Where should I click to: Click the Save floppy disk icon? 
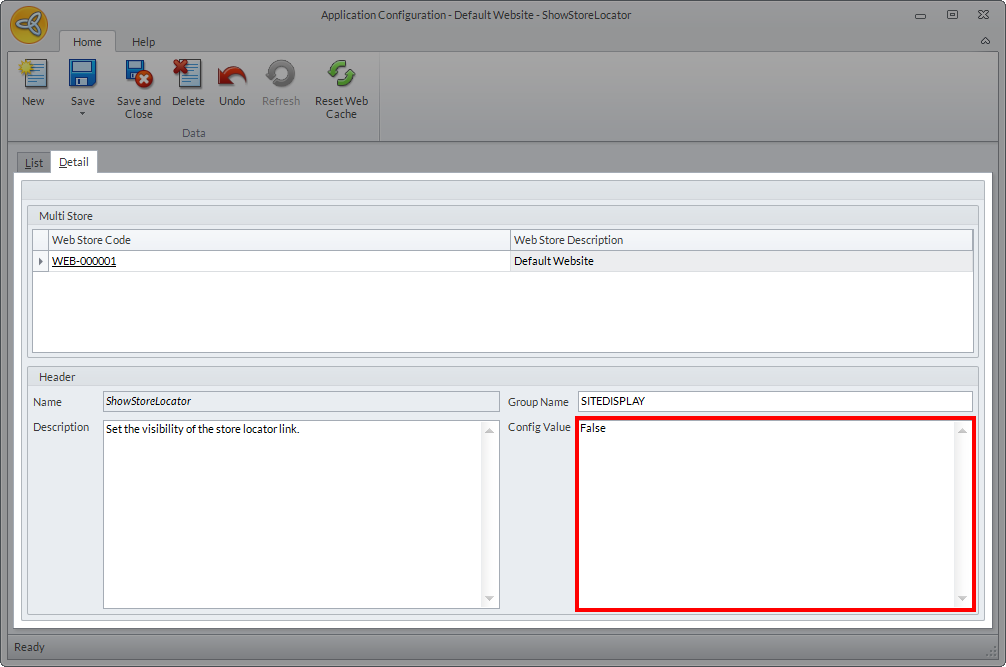pyautogui.click(x=82, y=75)
